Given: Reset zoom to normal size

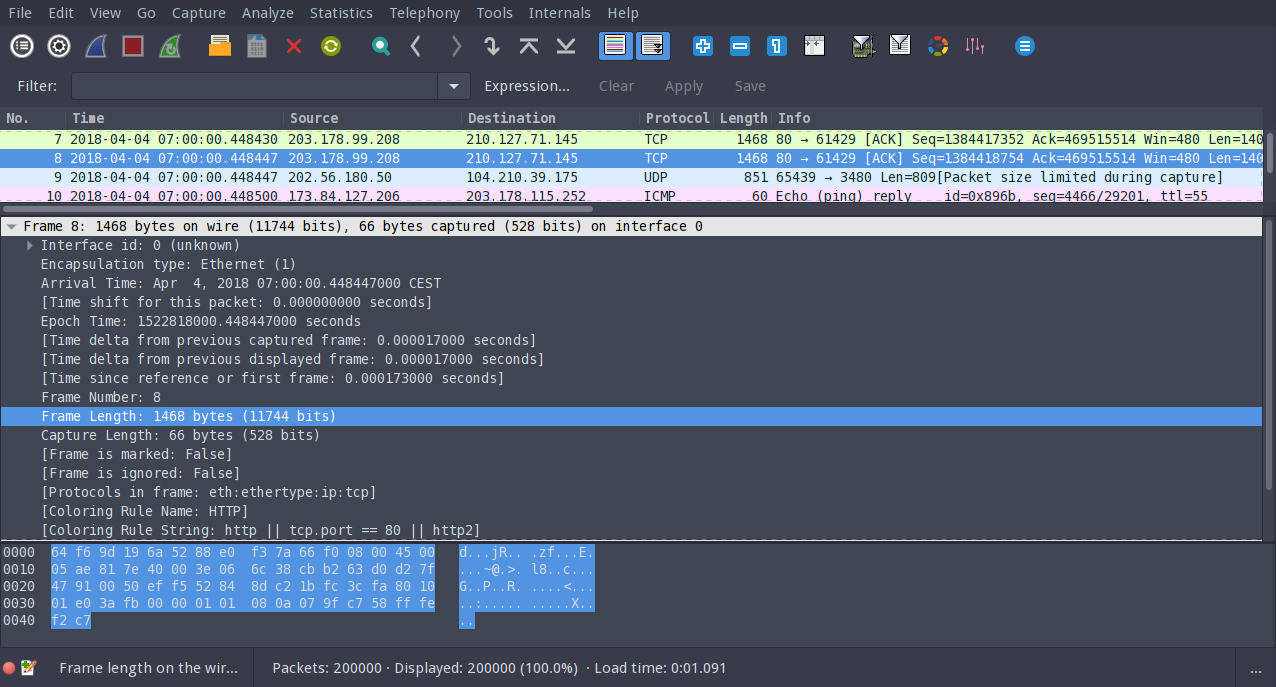Looking at the screenshot, I should coord(777,46).
